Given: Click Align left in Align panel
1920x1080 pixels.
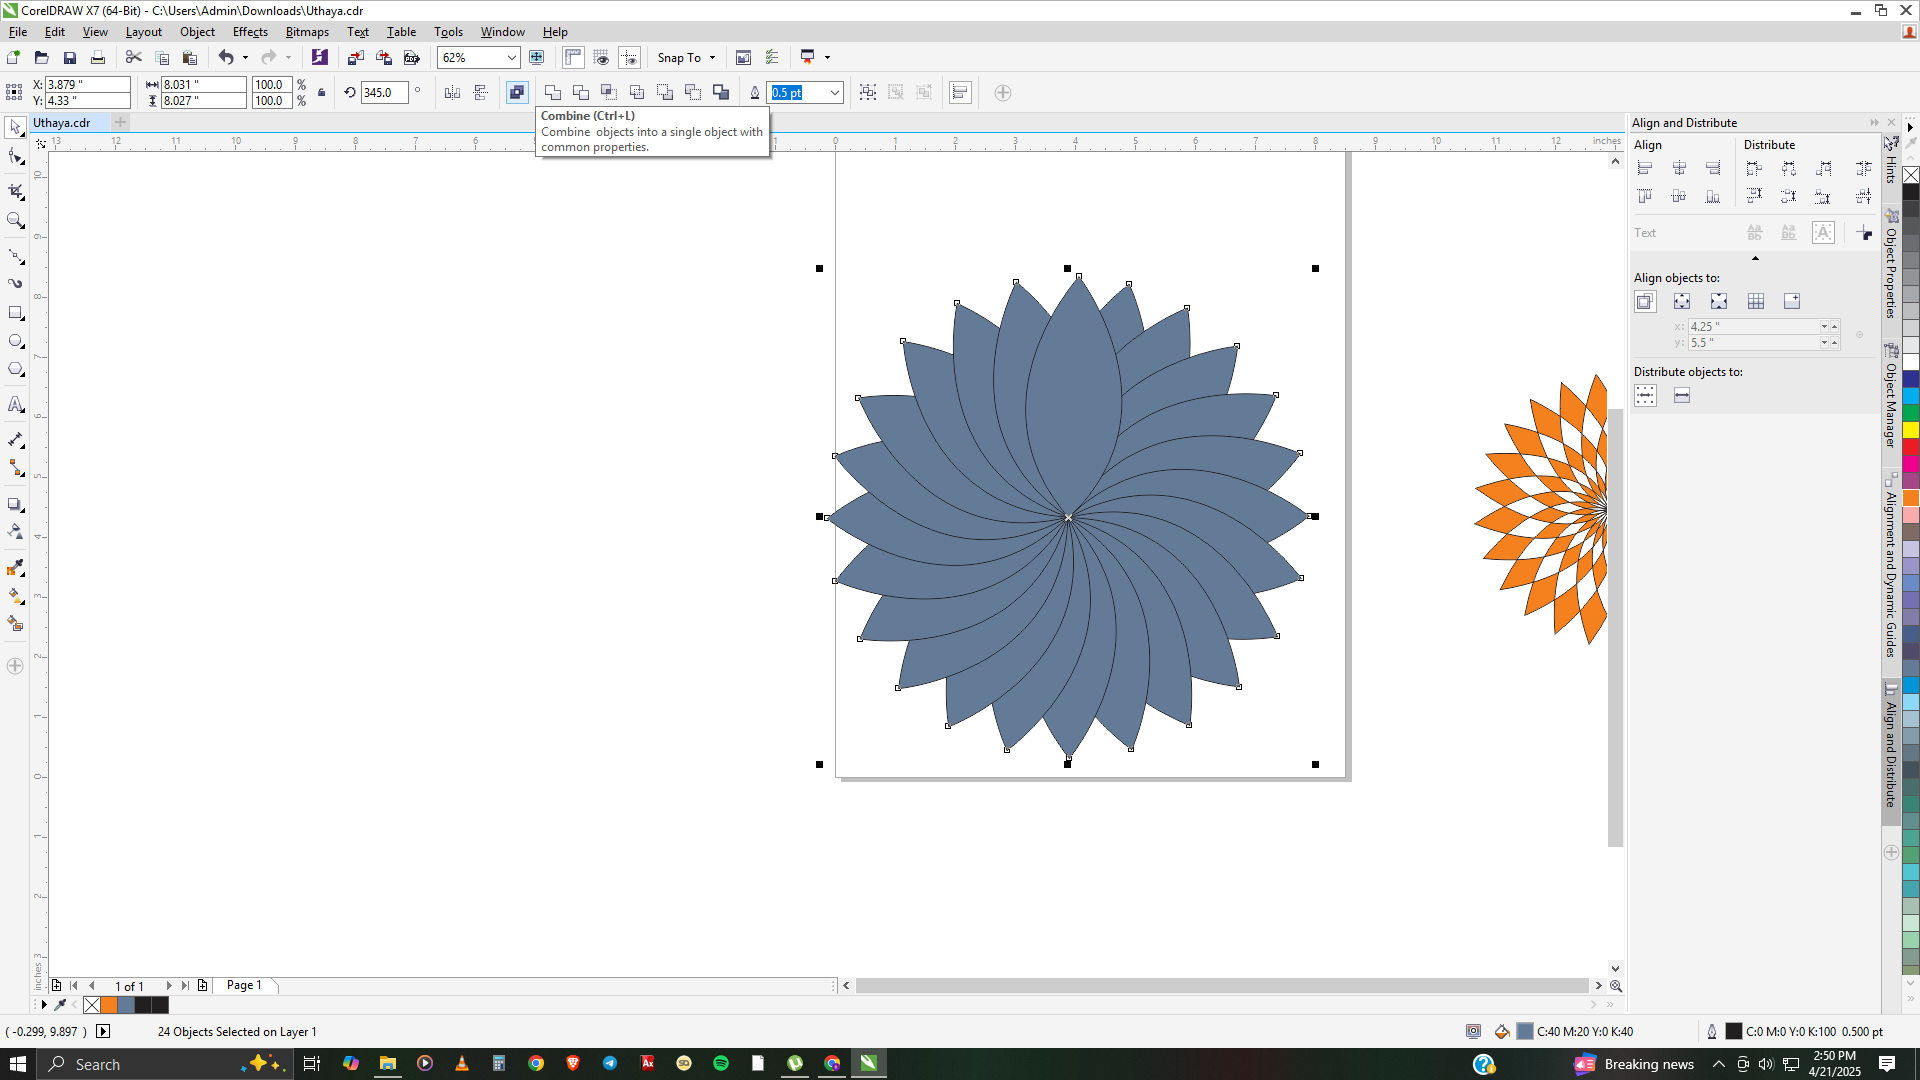Looking at the screenshot, I should (x=1645, y=169).
